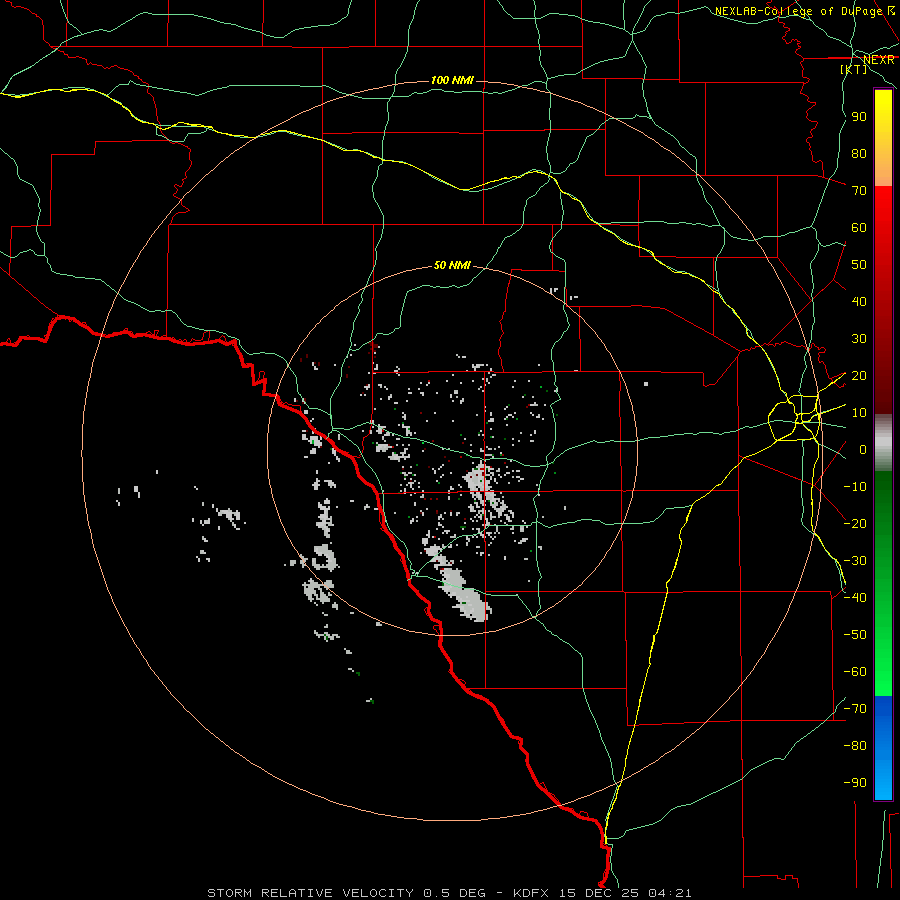This screenshot has height=900, width=900.
Task: Select the -20 value on velocity scale
Action: point(855,523)
